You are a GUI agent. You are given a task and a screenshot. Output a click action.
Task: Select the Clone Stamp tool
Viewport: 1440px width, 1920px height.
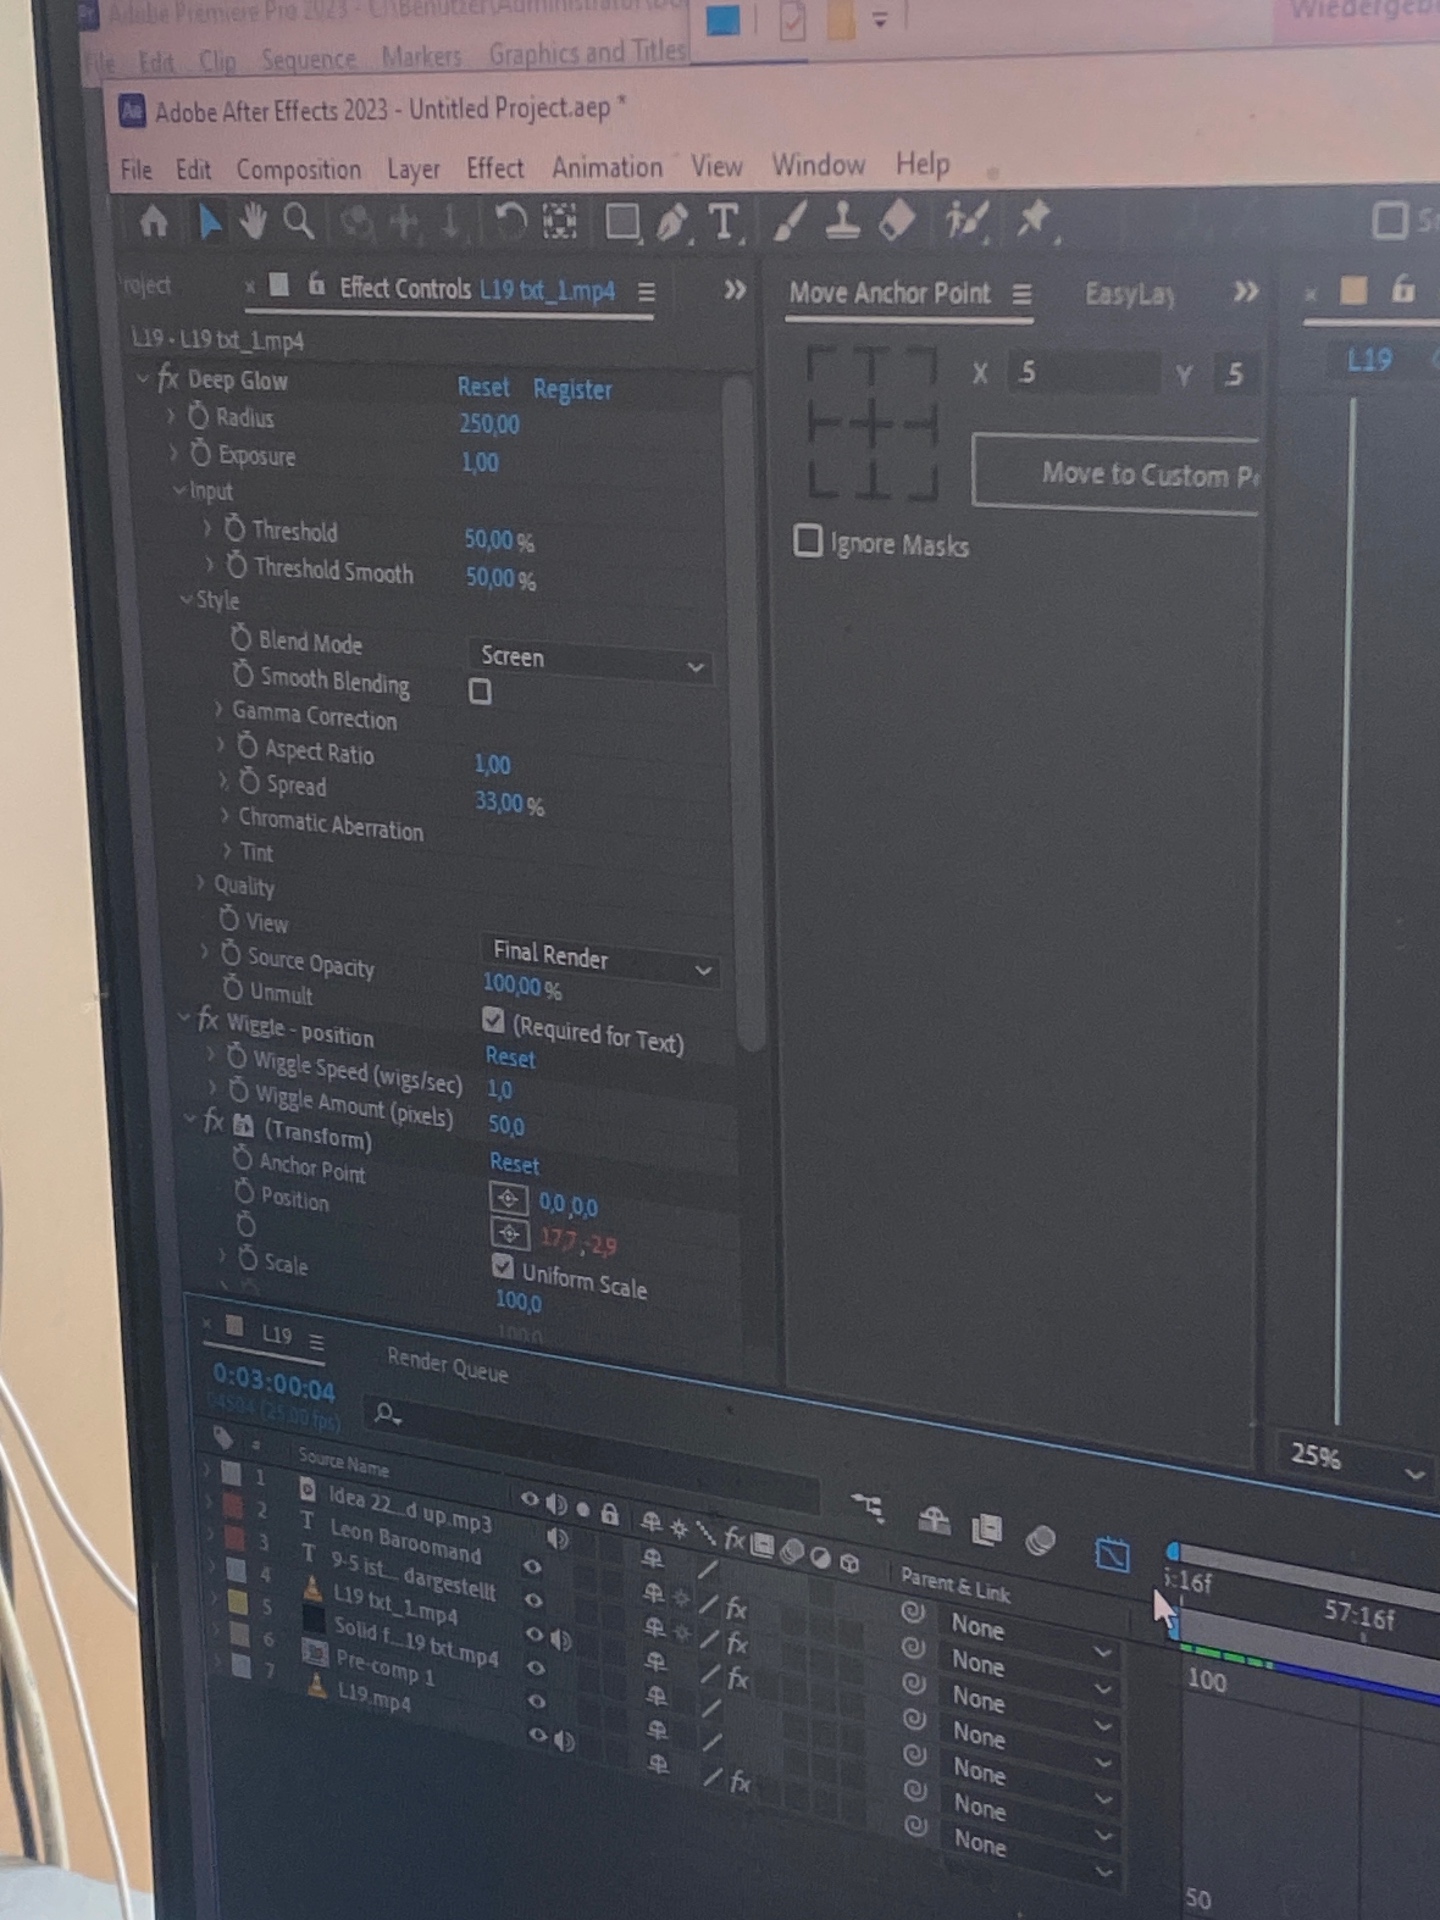pos(842,222)
